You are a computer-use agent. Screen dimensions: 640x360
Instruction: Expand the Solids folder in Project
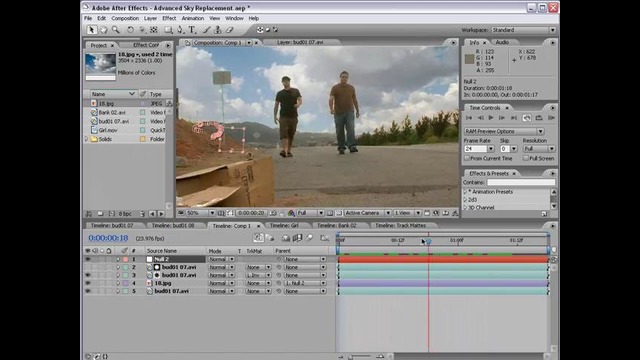(87, 139)
